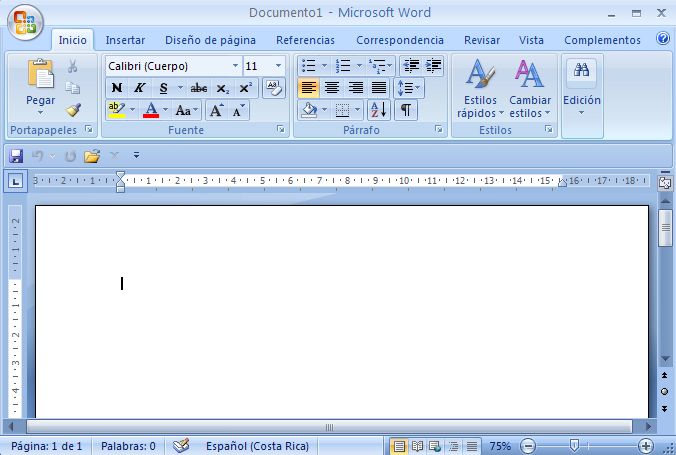This screenshot has height=455, width=676.
Task: Click Cambiar estilos button
Action: pos(530,88)
